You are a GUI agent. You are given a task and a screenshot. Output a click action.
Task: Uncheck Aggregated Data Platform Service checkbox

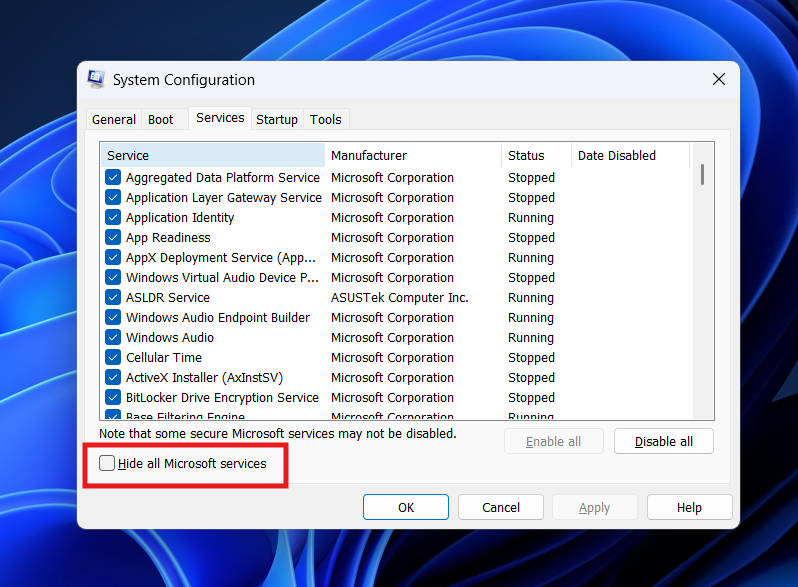tap(113, 178)
